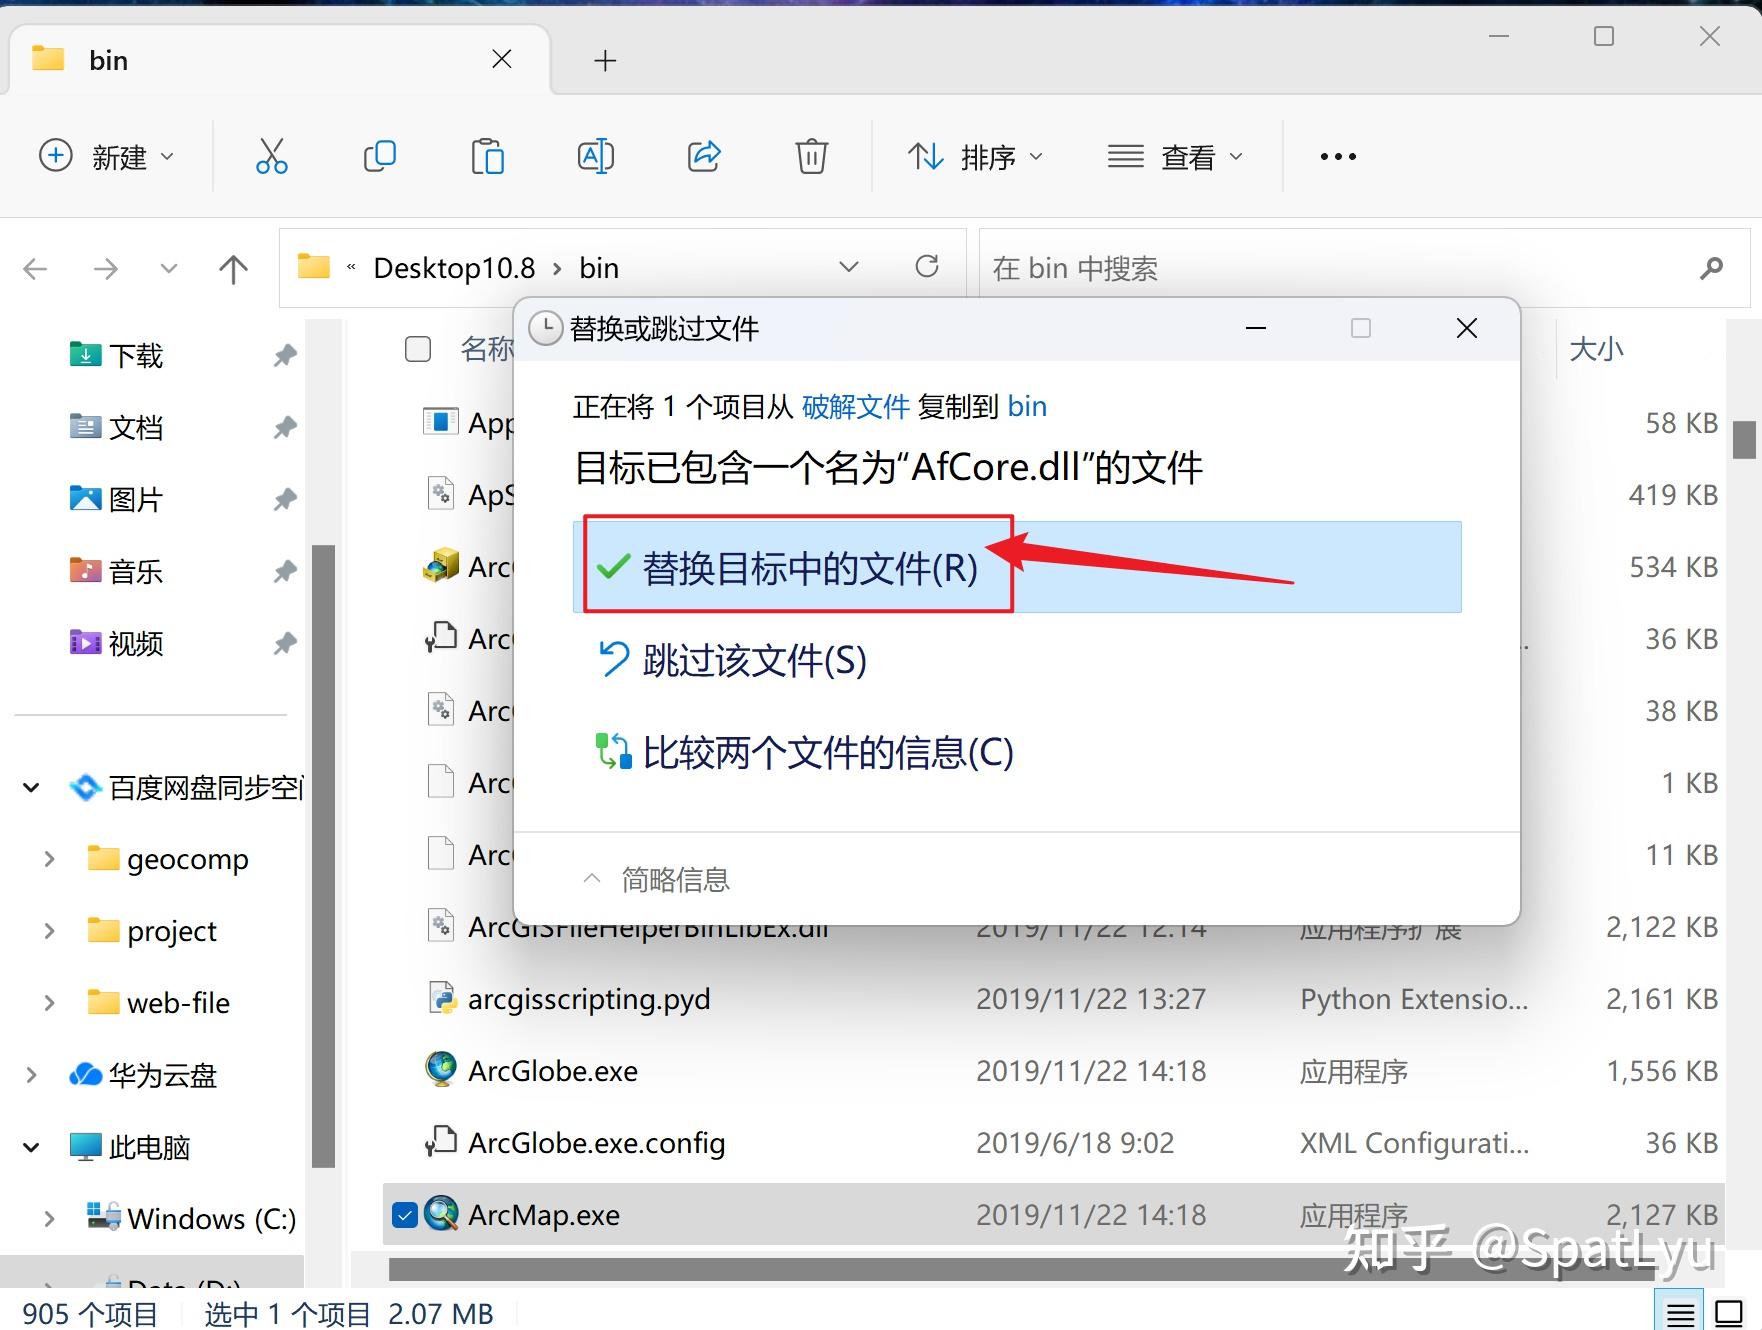Switch to details view icon in status bar
Screen dimensions: 1762x1330
1681,1313
